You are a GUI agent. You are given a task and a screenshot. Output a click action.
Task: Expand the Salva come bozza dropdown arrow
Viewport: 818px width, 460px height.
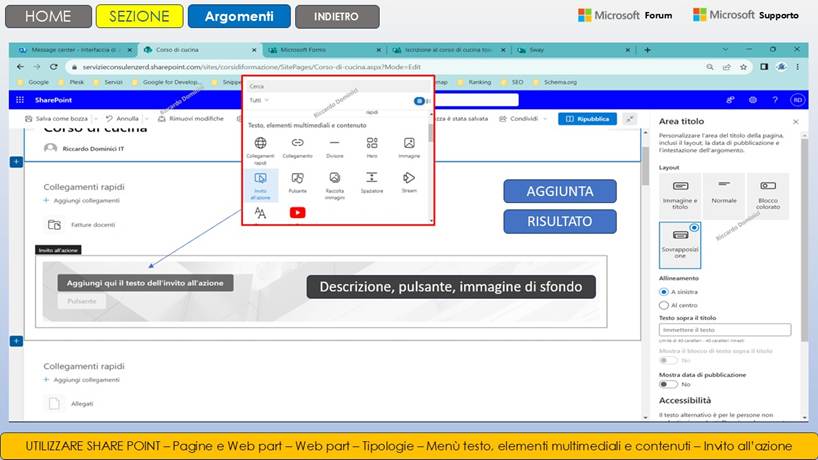tap(96, 119)
